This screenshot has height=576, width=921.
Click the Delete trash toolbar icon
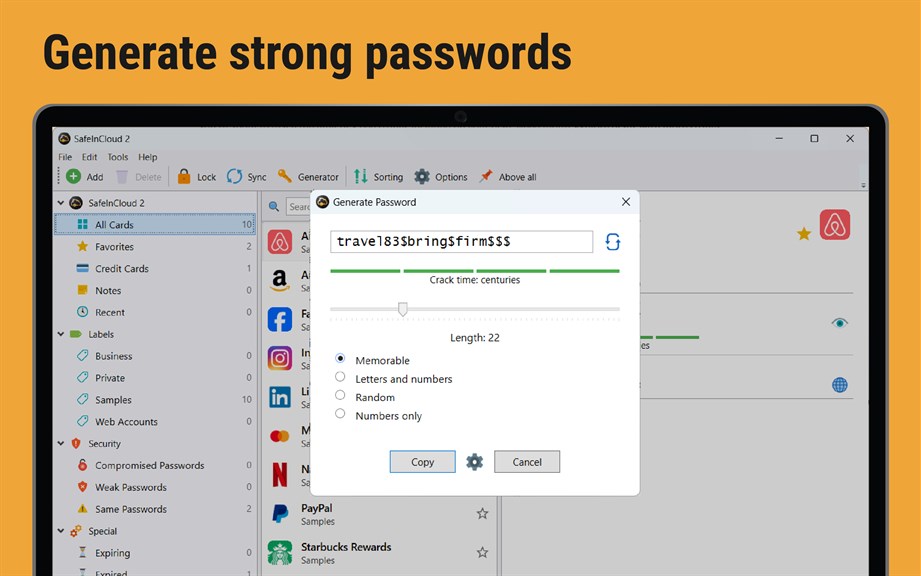click(122, 176)
